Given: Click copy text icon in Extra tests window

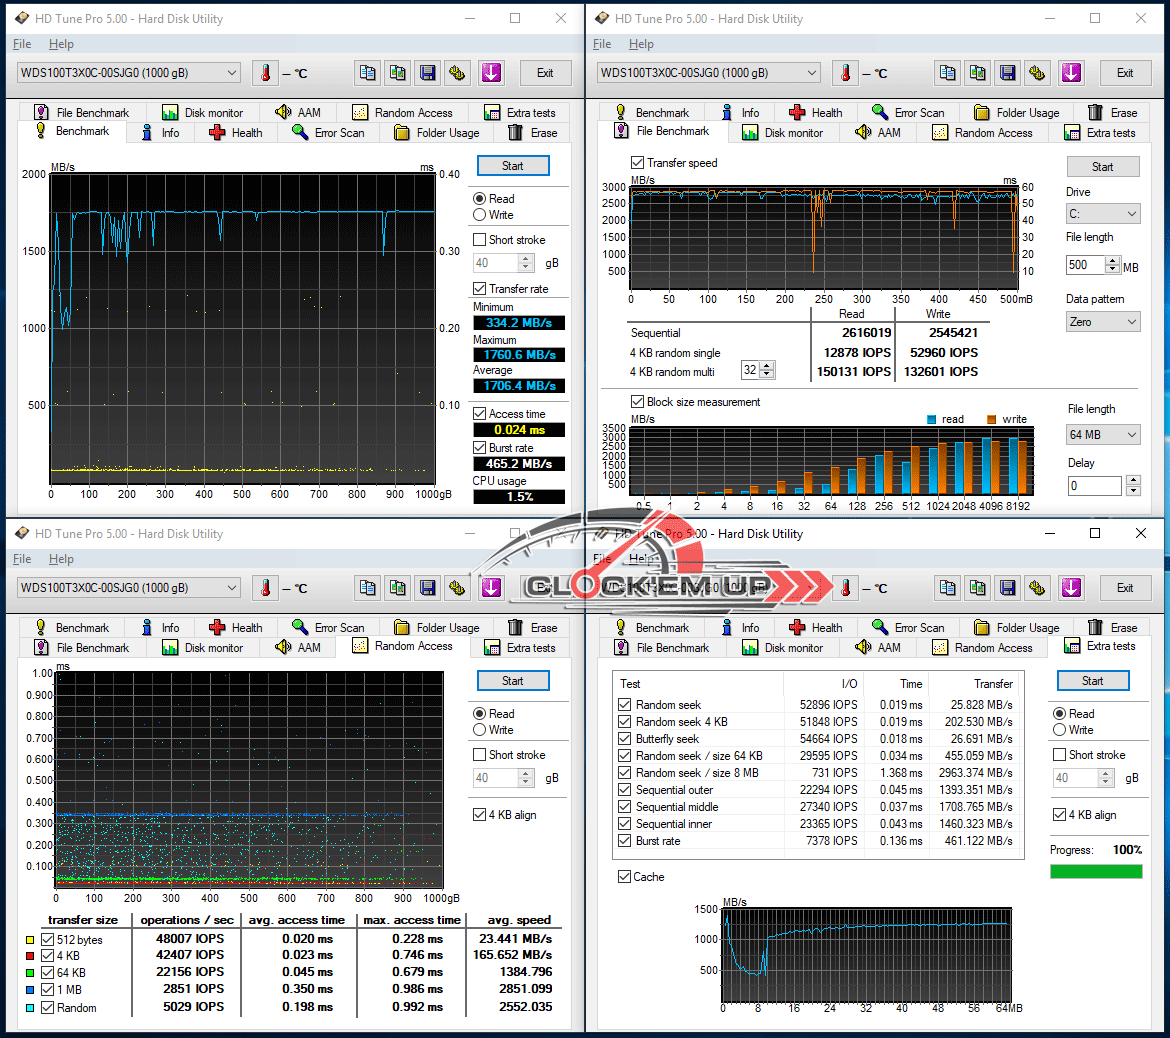Looking at the screenshot, I should 947,588.
